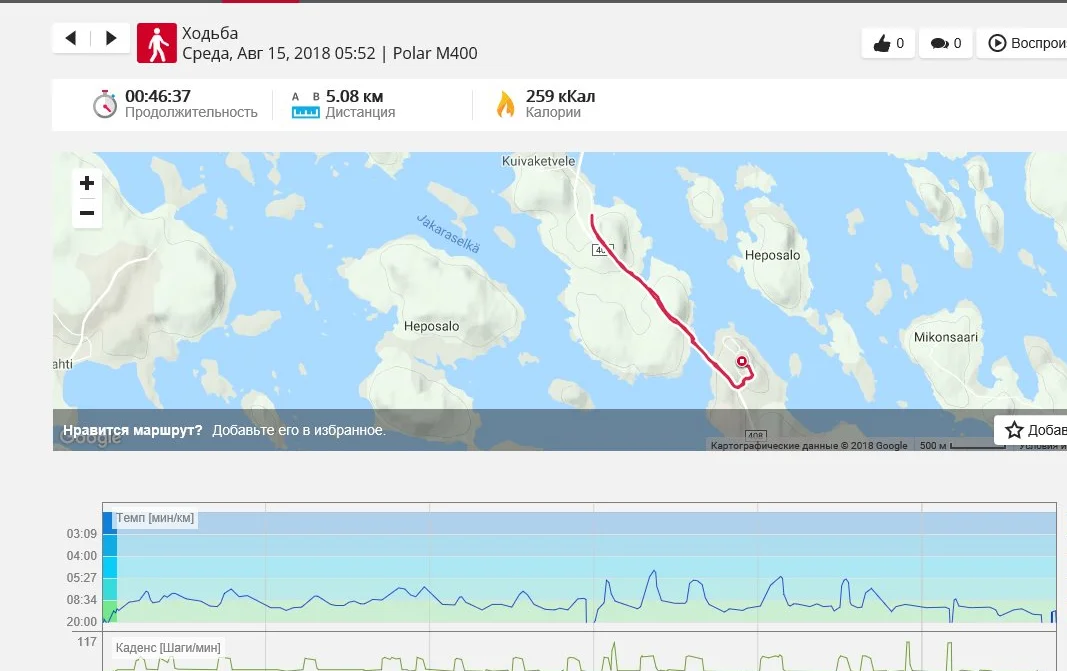Click the Google logo on map
The width and height of the screenshot is (1067, 671).
click(x=91, y=438)
